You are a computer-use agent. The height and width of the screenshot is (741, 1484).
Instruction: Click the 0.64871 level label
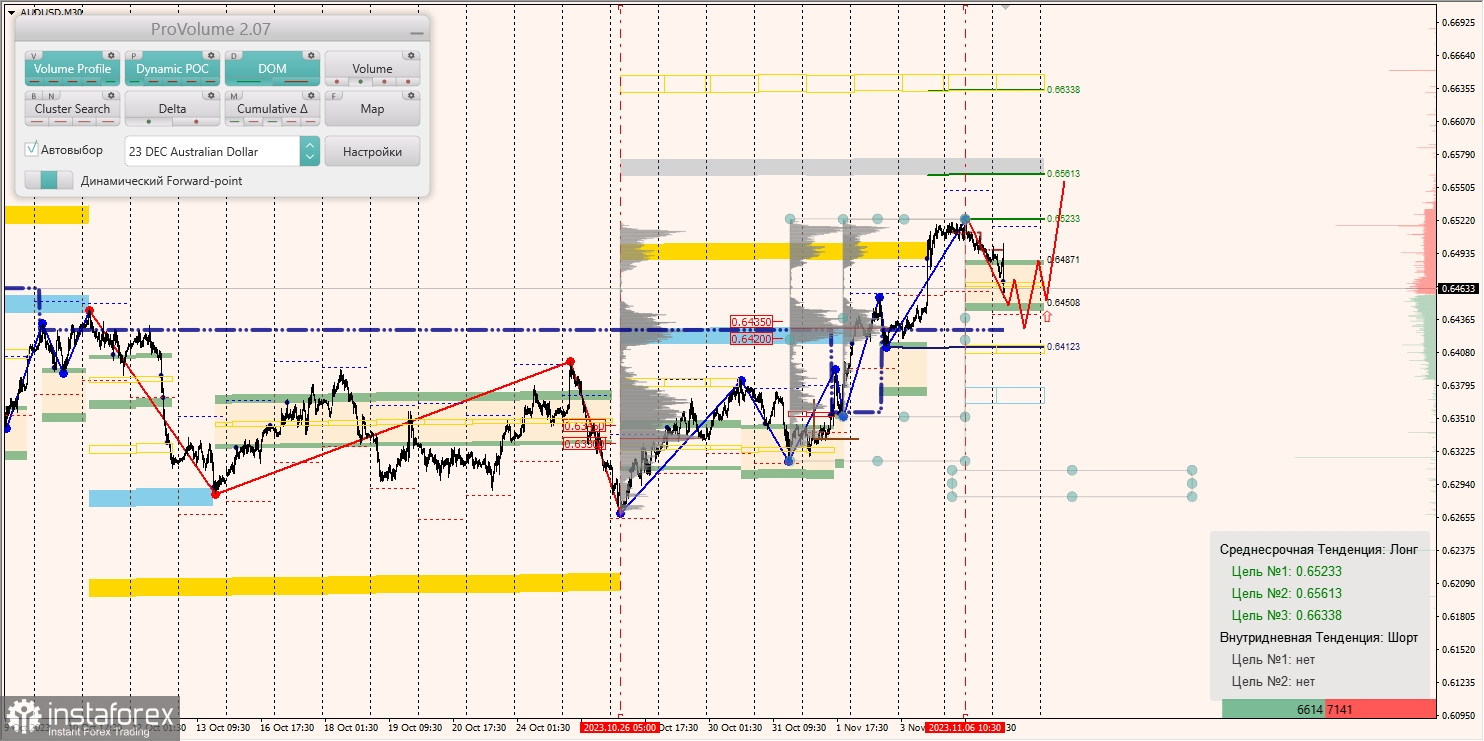tap(1063, 259)
